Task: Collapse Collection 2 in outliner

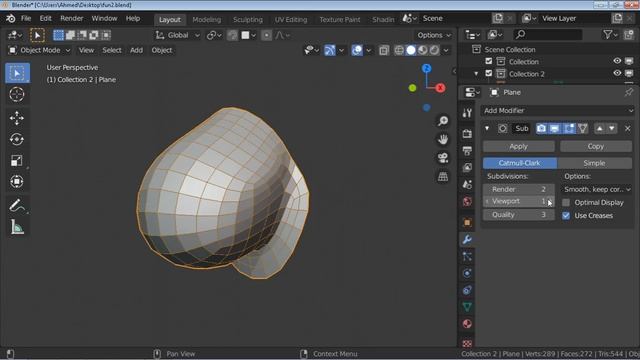Action: coord(476,74)
